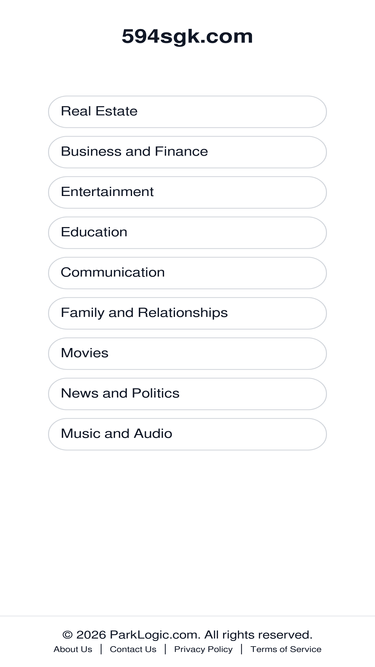Open the Terms of Service link
This screenshot has height=667, width=375.
pos(286,649)
